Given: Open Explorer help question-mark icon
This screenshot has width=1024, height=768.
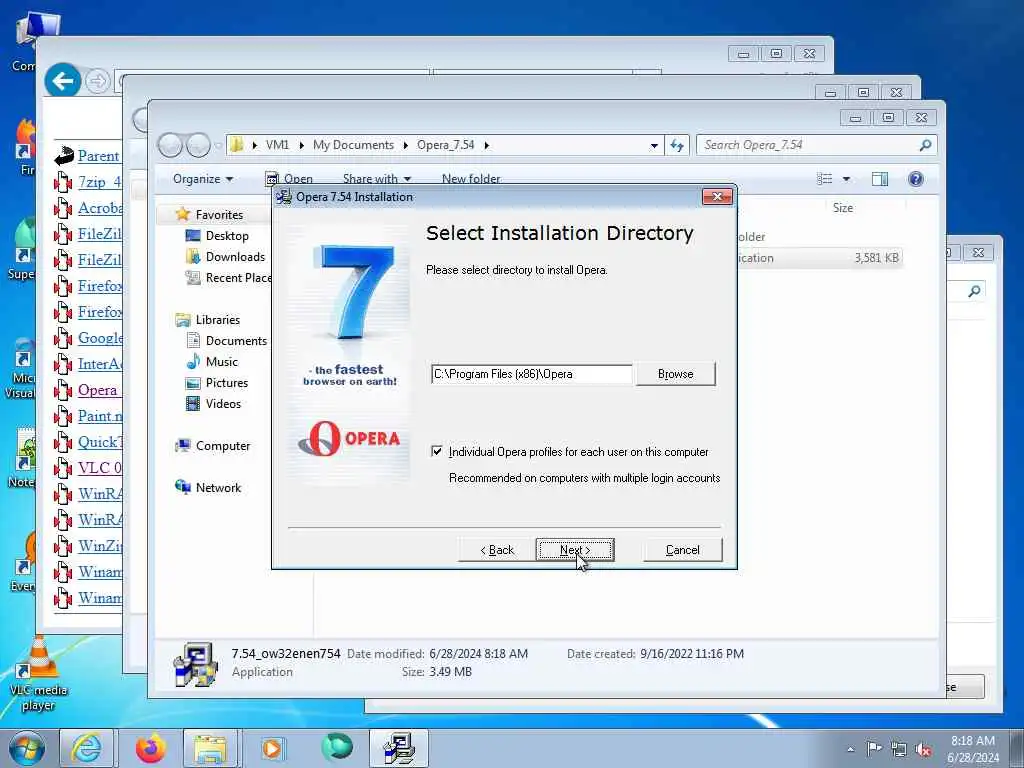Looking at the screenshot, I should click(x=916, y=179).
